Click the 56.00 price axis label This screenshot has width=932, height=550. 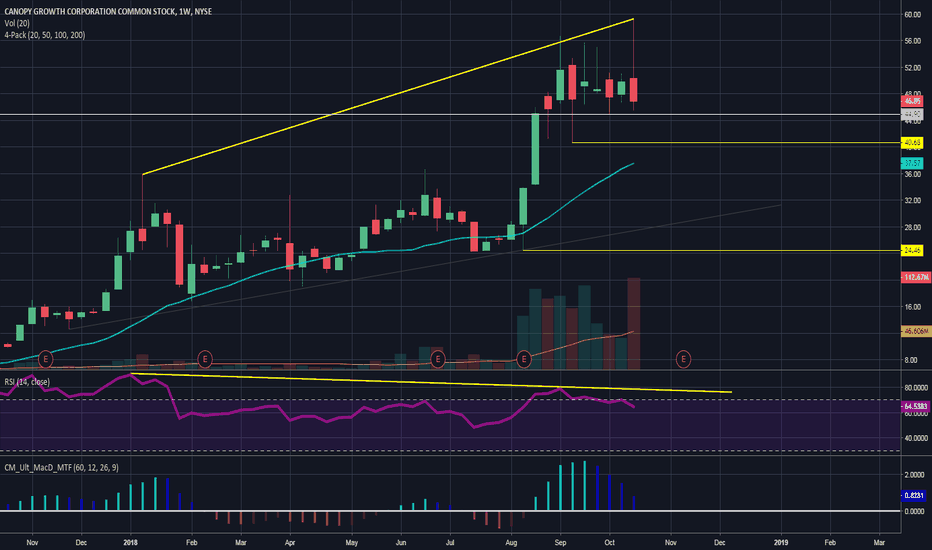tap(912, 41)
